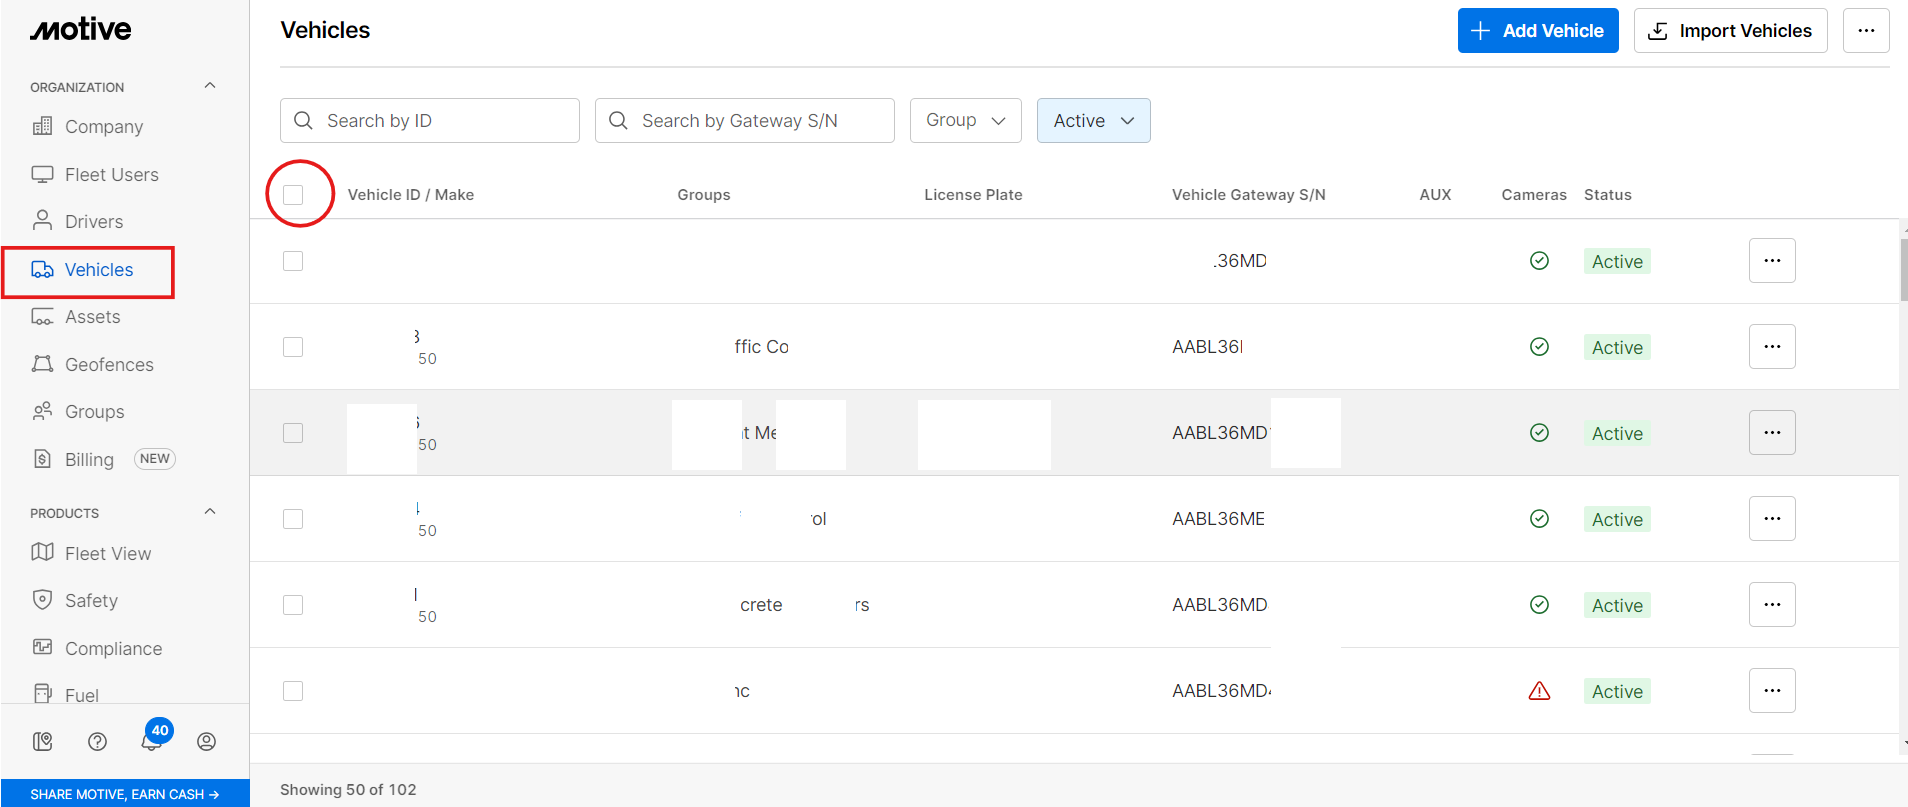Click Compliance icon in sidebar
The height and width of the screenshot is (807, 1908).
[x=42, y=647]
